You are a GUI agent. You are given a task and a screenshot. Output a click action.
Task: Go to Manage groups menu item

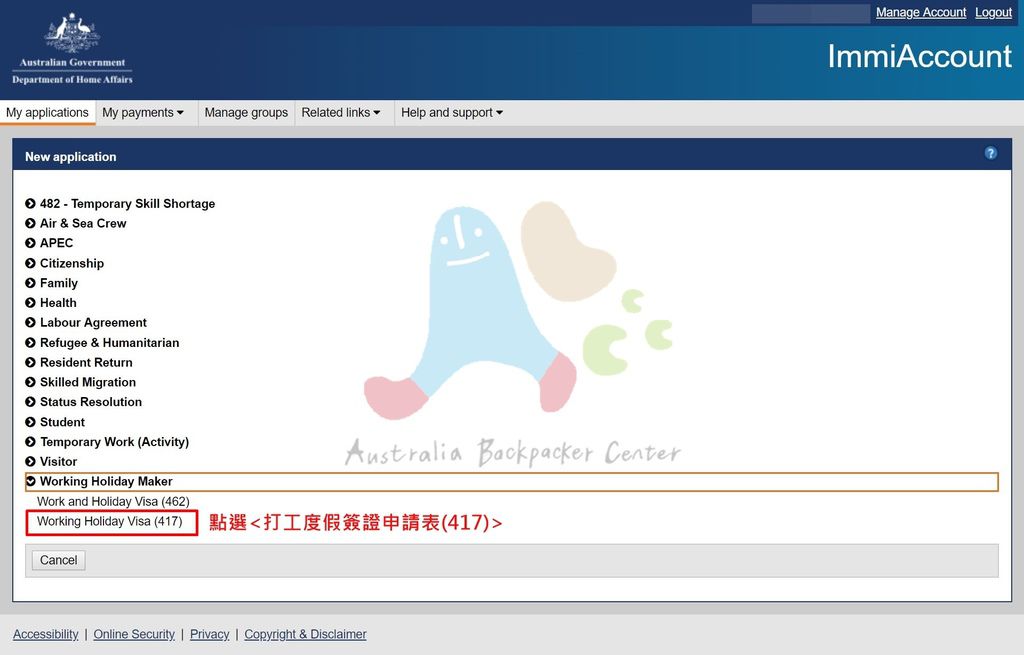click(x=246, y=112)
